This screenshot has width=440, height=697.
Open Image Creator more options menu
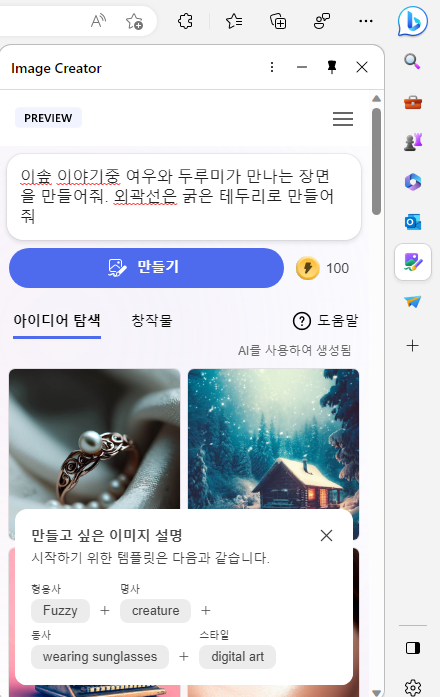pos(272,67)
